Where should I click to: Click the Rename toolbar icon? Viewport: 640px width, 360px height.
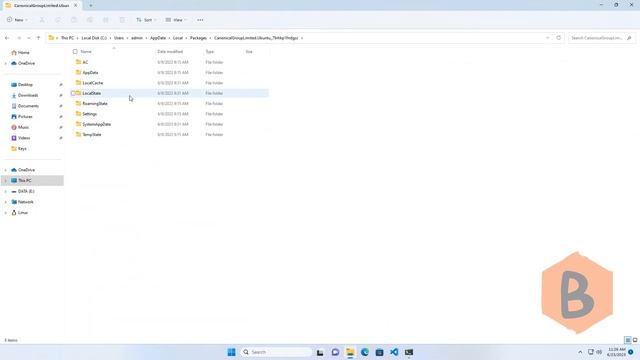click(x=90, y=20)
